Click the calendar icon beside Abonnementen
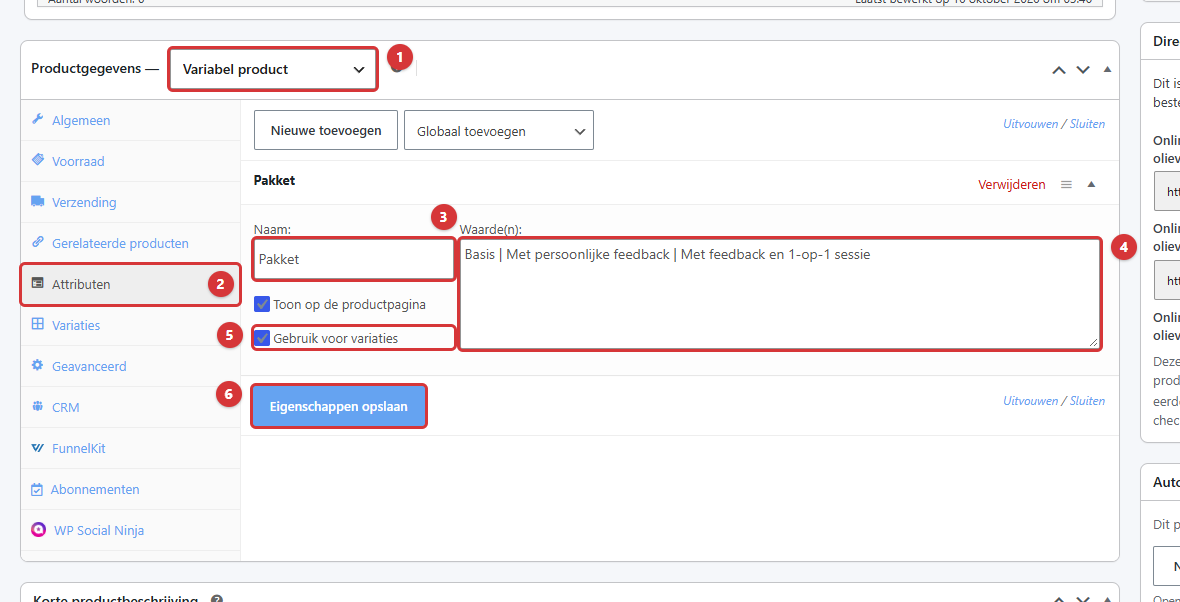 coord(37,489)
